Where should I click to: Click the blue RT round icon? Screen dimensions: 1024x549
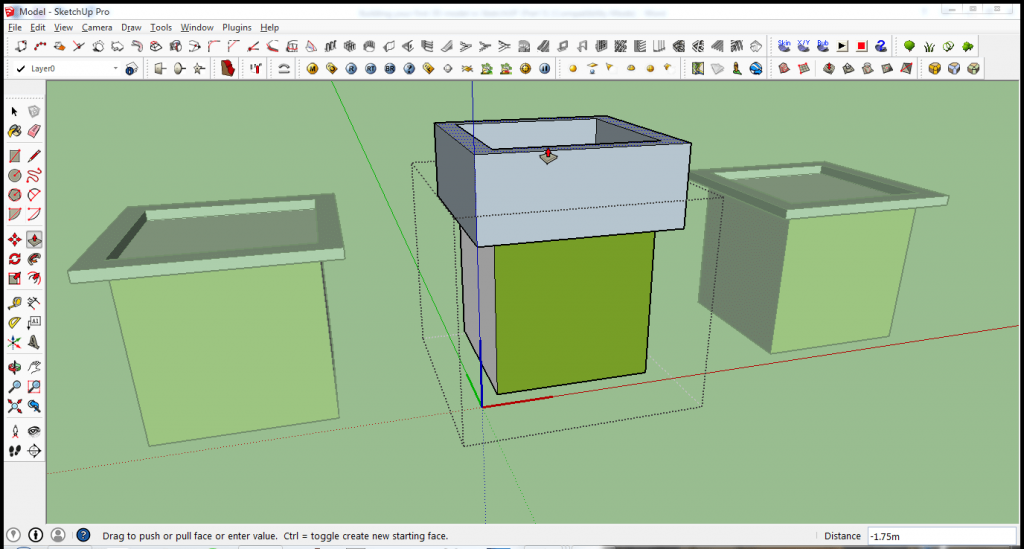pyautogui.click(x=370, y=69)
